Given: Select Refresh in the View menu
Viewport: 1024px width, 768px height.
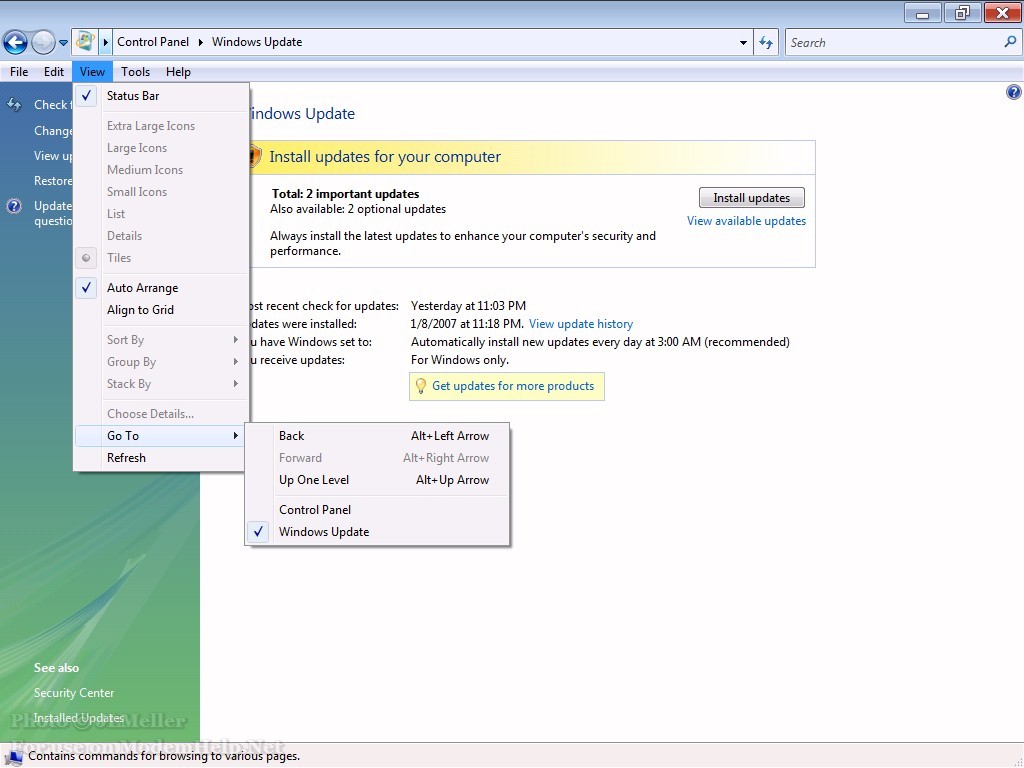Looking at the screenshot, I should click(161, 458).
